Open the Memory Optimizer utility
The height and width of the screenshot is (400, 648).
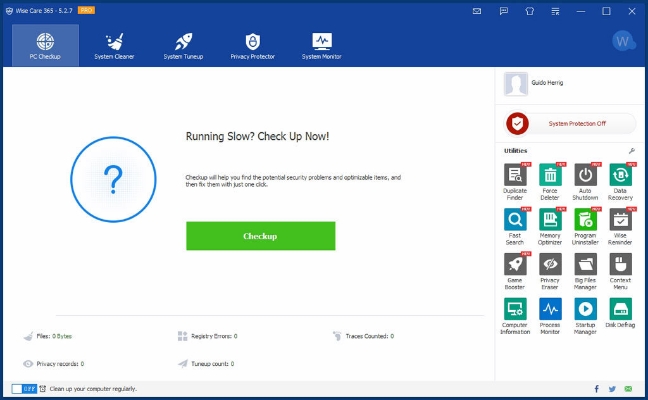click(550, 226)
